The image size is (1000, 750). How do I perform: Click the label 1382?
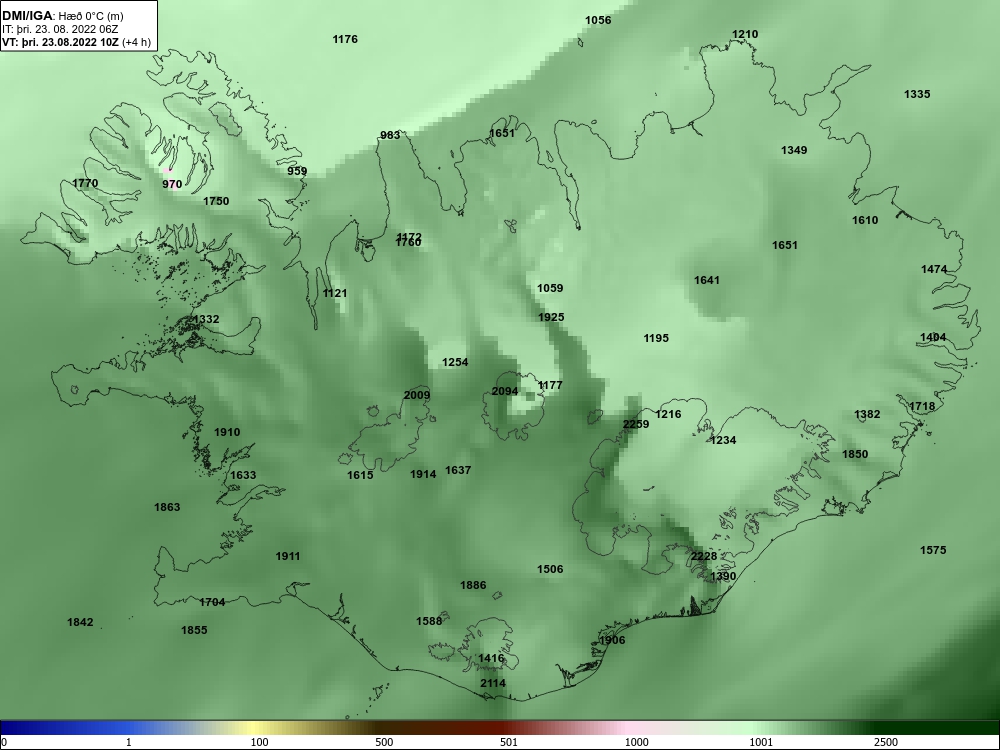click(x=867, y=415)
